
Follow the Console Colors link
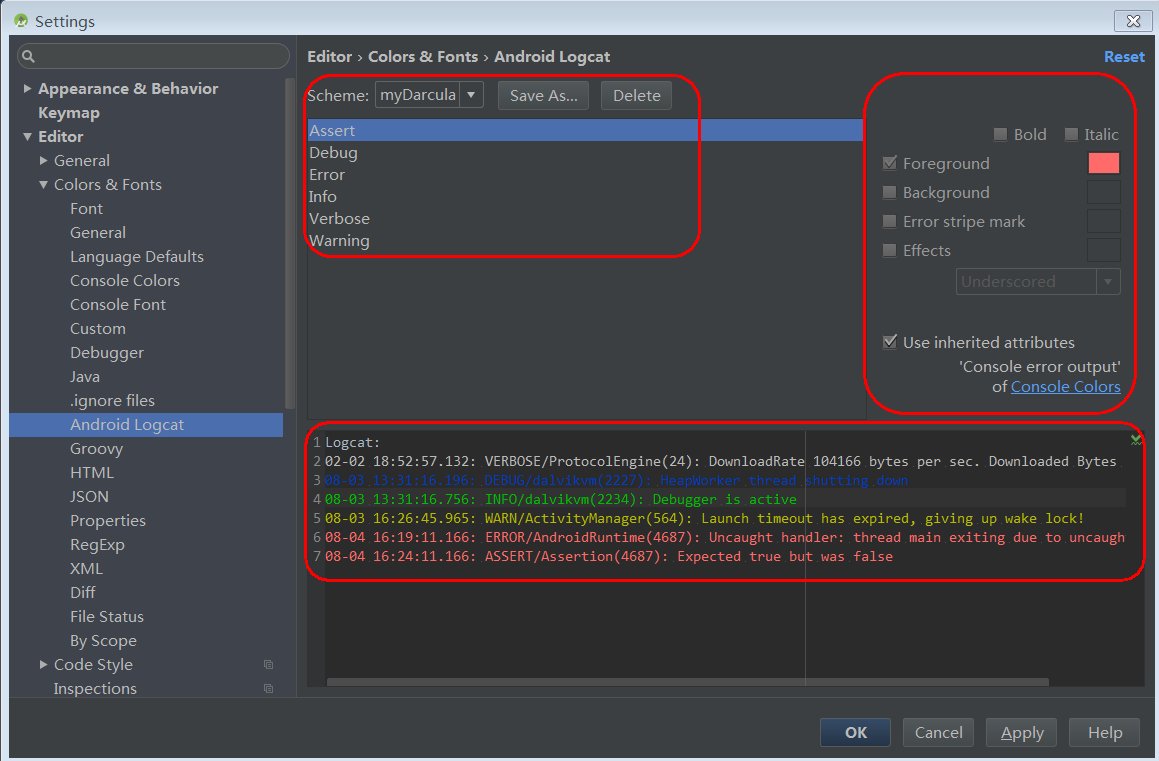(1065, 386)
